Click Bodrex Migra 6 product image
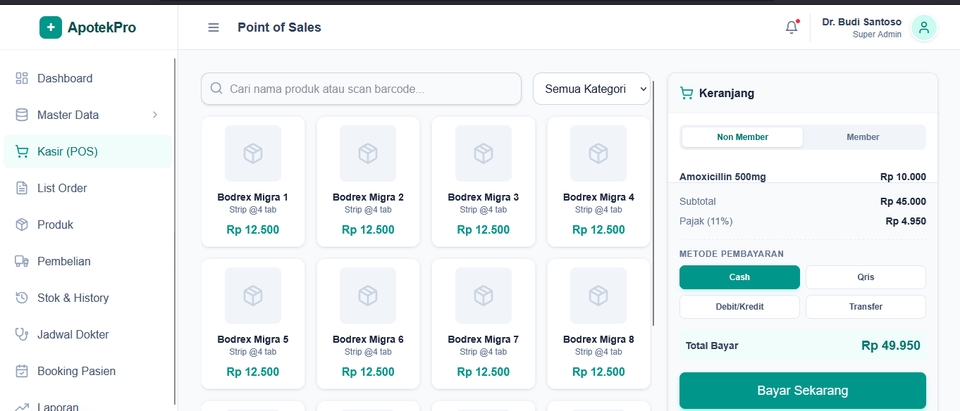The height and width of the screenshot is (411, 960). point(368,295)
